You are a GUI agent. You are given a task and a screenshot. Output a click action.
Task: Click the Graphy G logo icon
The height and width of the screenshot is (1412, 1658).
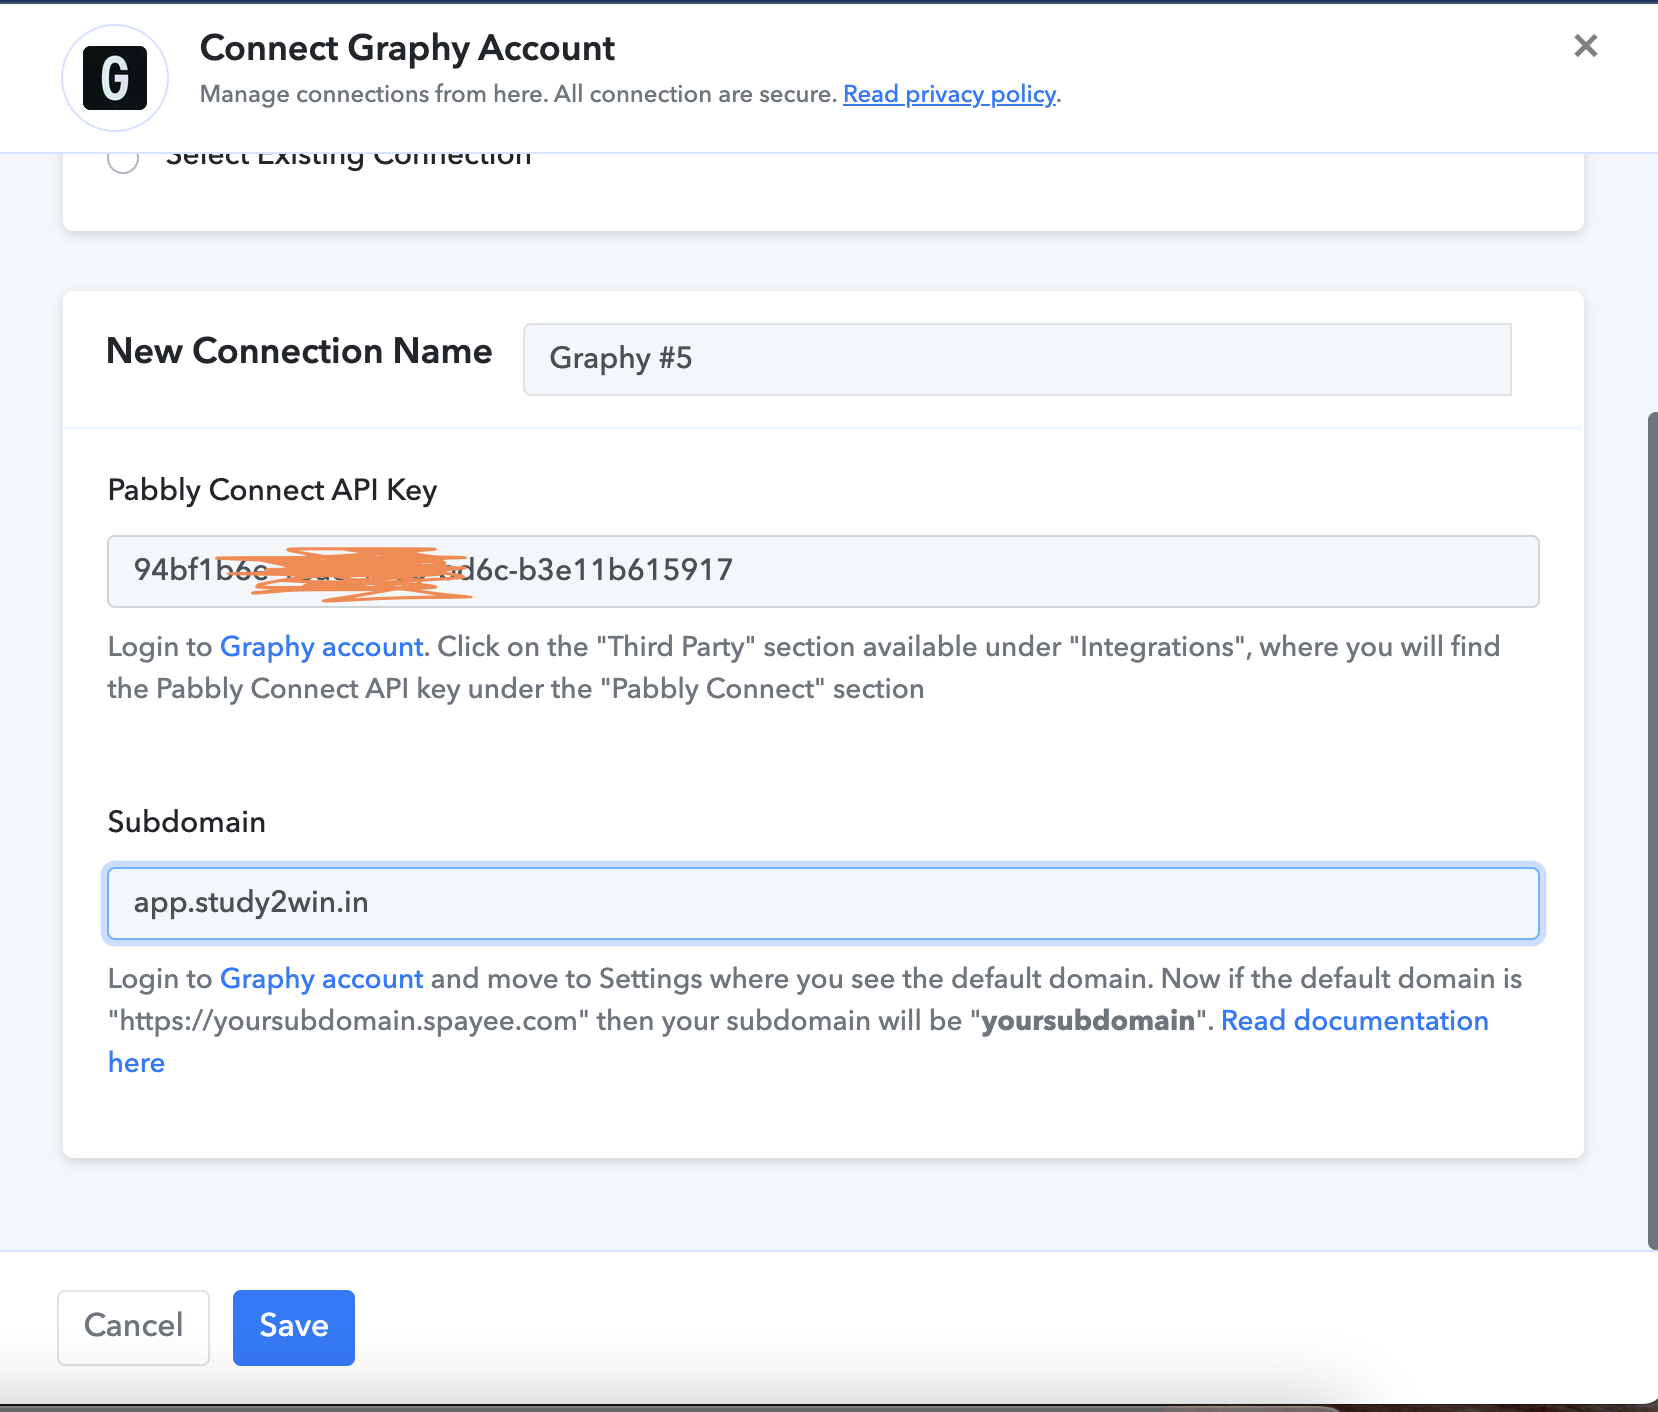pos(115,78)
